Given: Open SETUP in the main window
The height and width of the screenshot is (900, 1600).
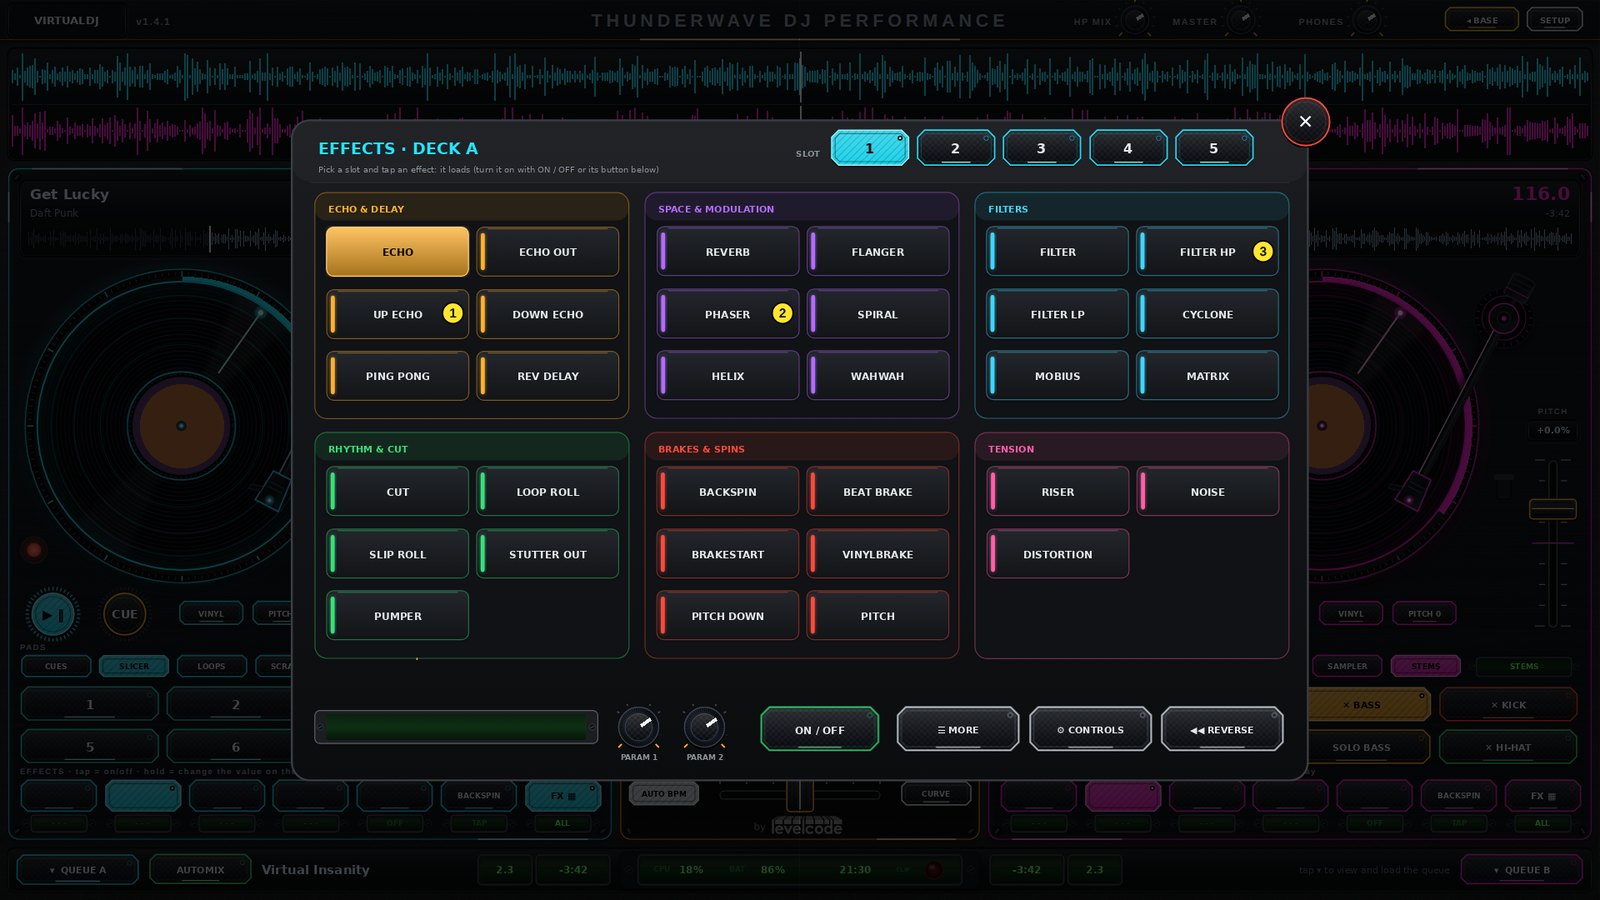Looking at the screenshot, I should tap(1554, 20).
